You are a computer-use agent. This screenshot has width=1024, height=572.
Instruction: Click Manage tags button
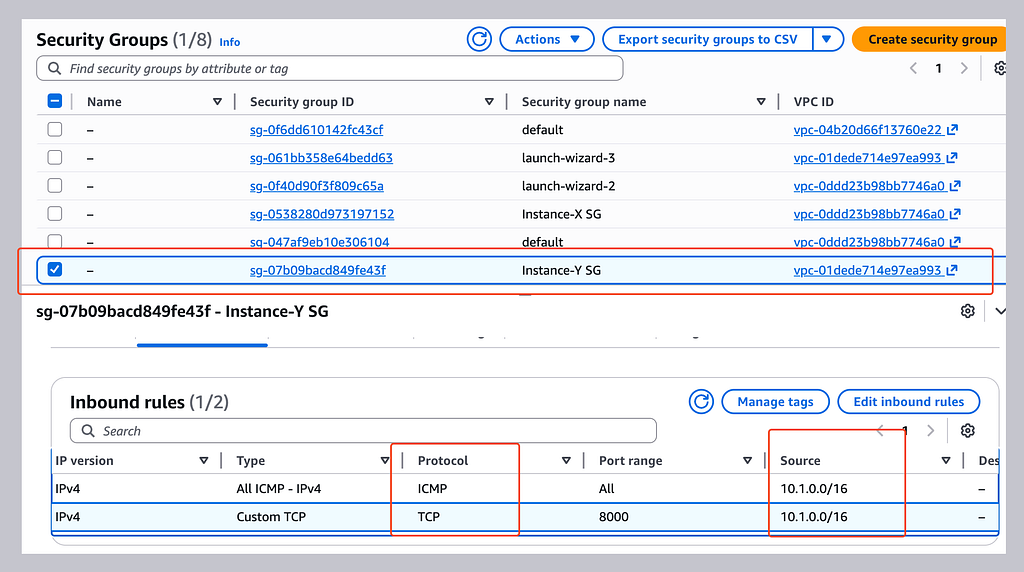775,402
